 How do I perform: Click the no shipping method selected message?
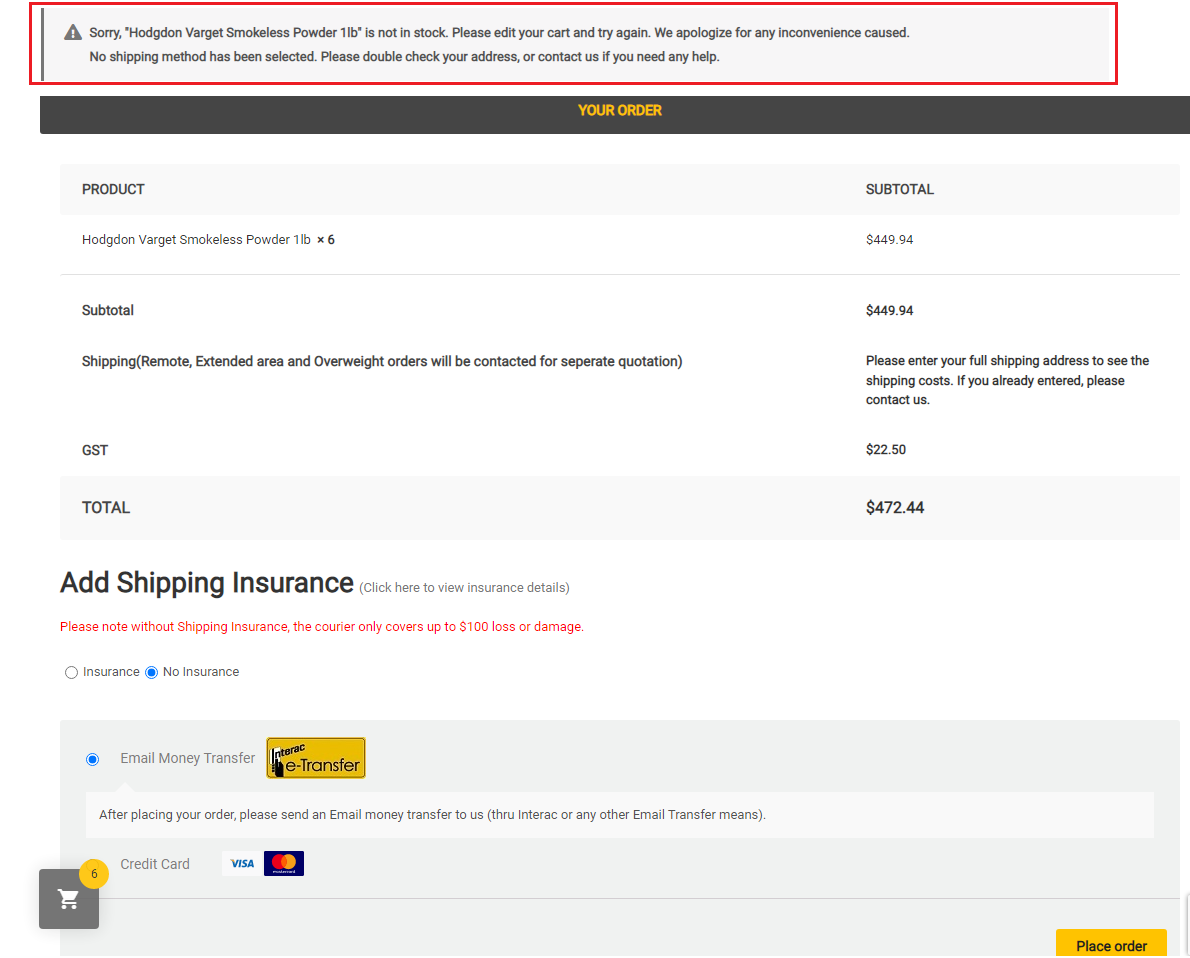click(404, 57)
